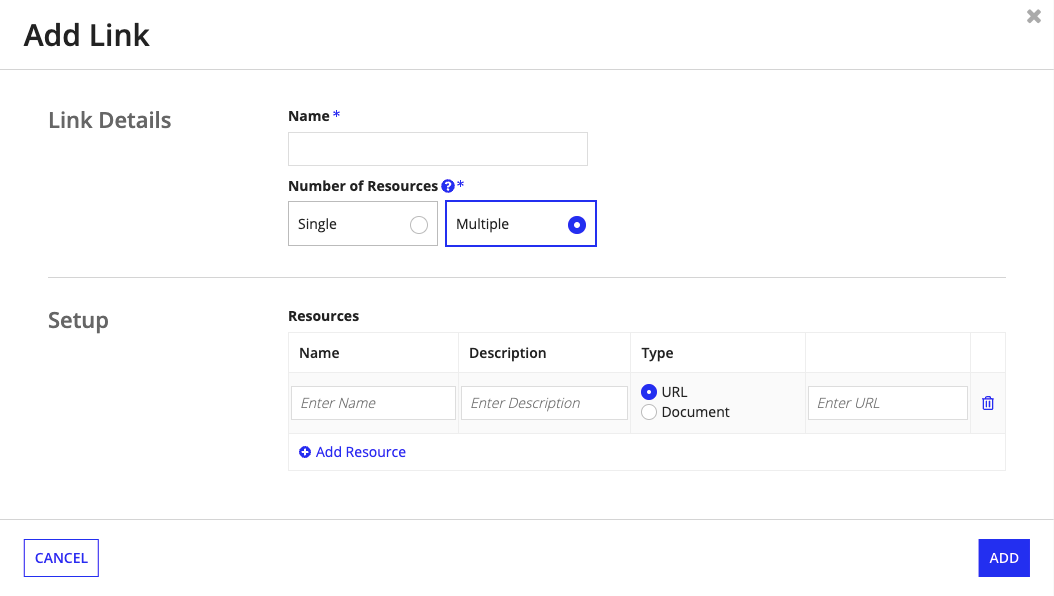This screenshot has height=596, width=1054.
Task: Click the Setup section heading
Action: (78, 321)
